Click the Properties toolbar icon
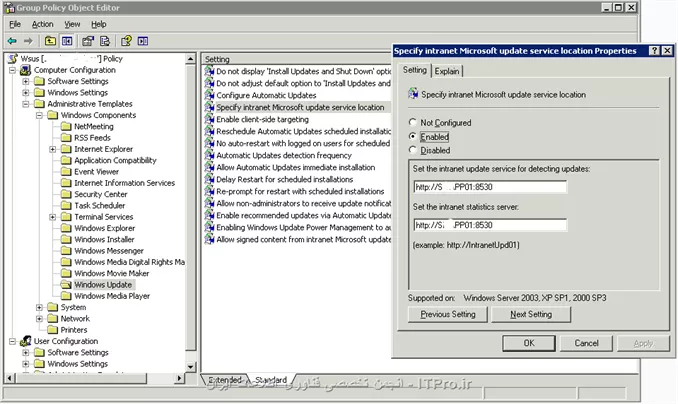678x404 pixels. [88, 41]
